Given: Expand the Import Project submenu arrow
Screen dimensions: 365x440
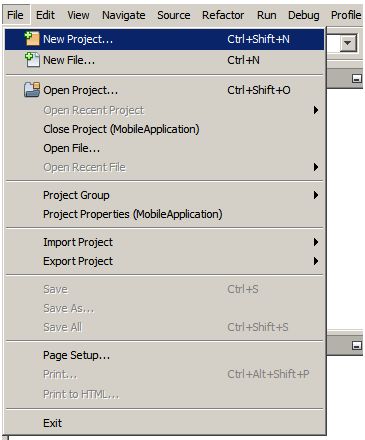Looking at the screenshot, I should click(x=316, y=242).
